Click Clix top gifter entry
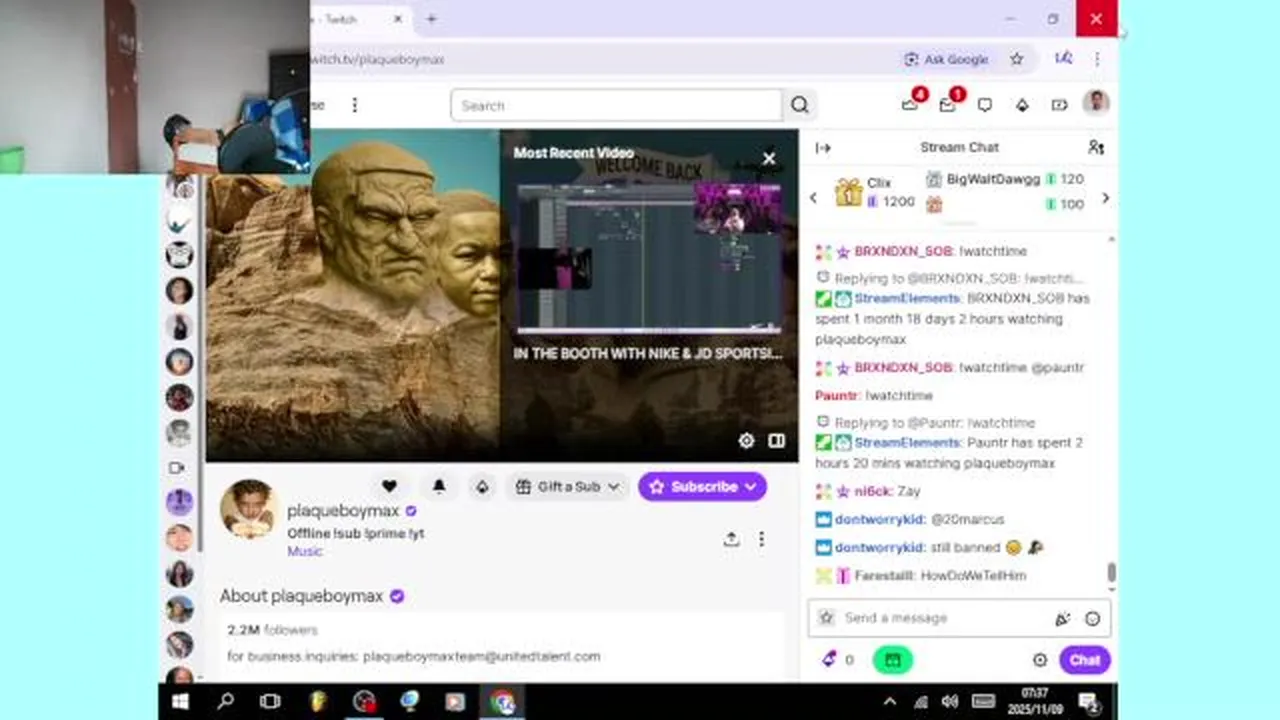Screen dimensions: 1280x720 tap(876, 192)
